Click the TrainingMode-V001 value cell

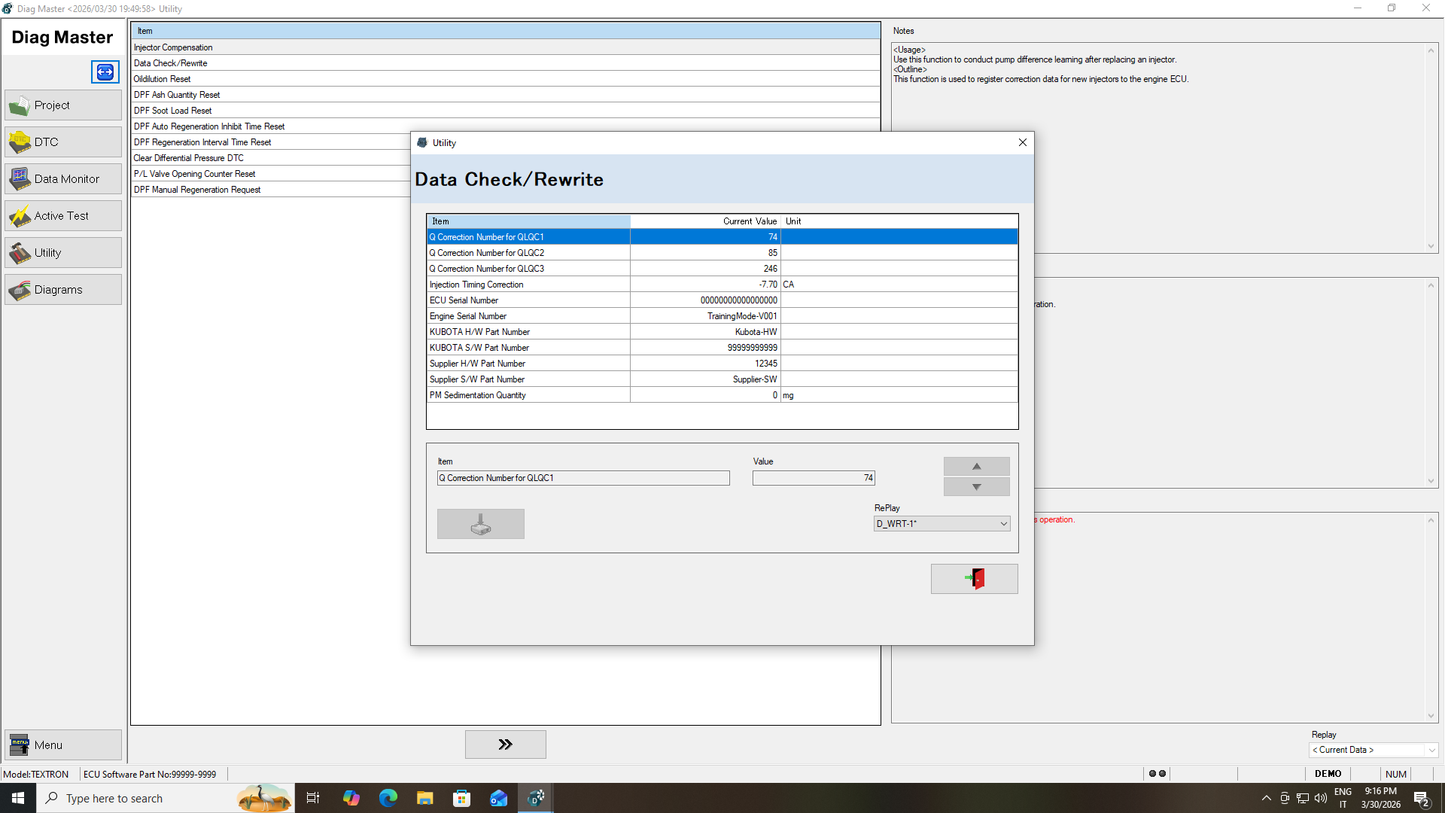tap(705, 316)
